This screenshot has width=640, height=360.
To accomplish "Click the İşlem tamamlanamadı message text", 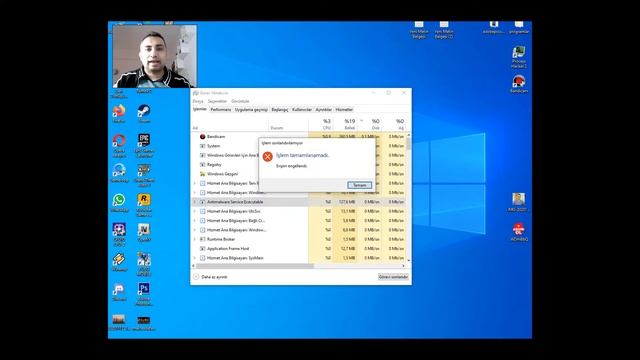I will click(x=302, y=156).
